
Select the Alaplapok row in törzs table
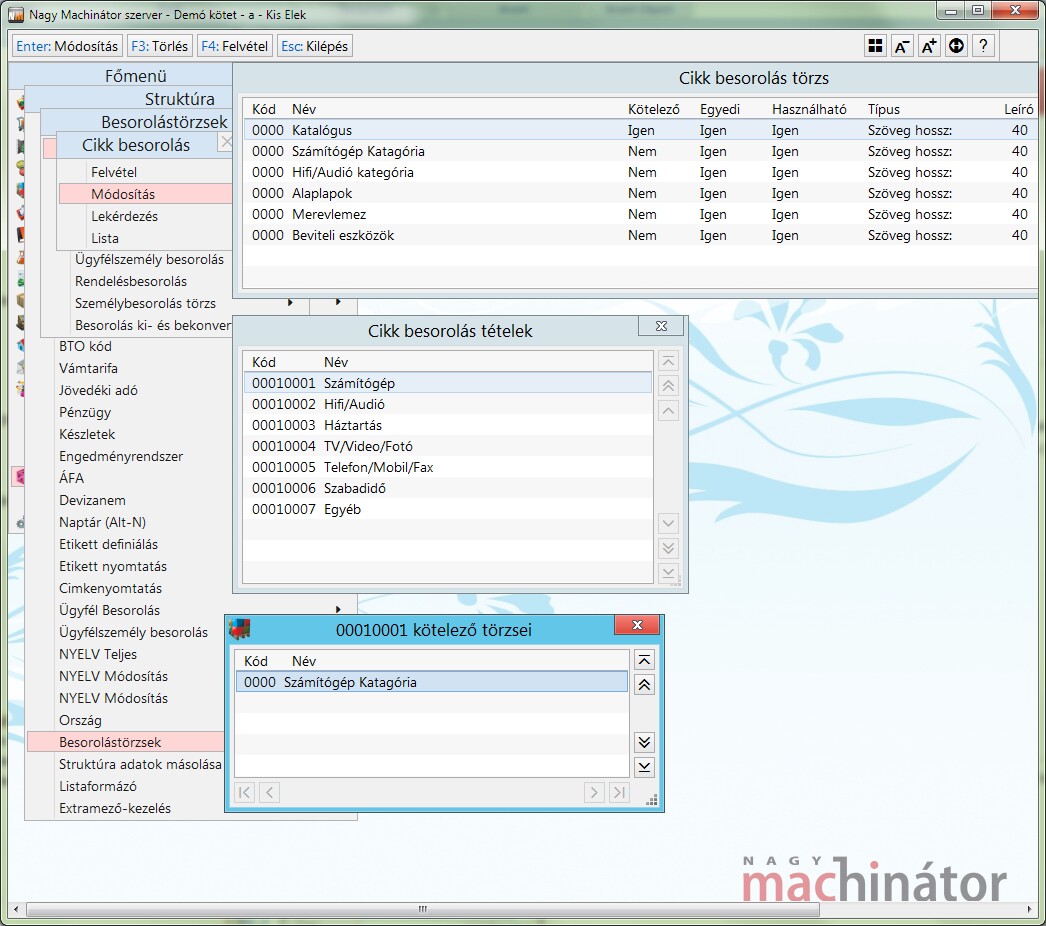(x=322, y=193)
